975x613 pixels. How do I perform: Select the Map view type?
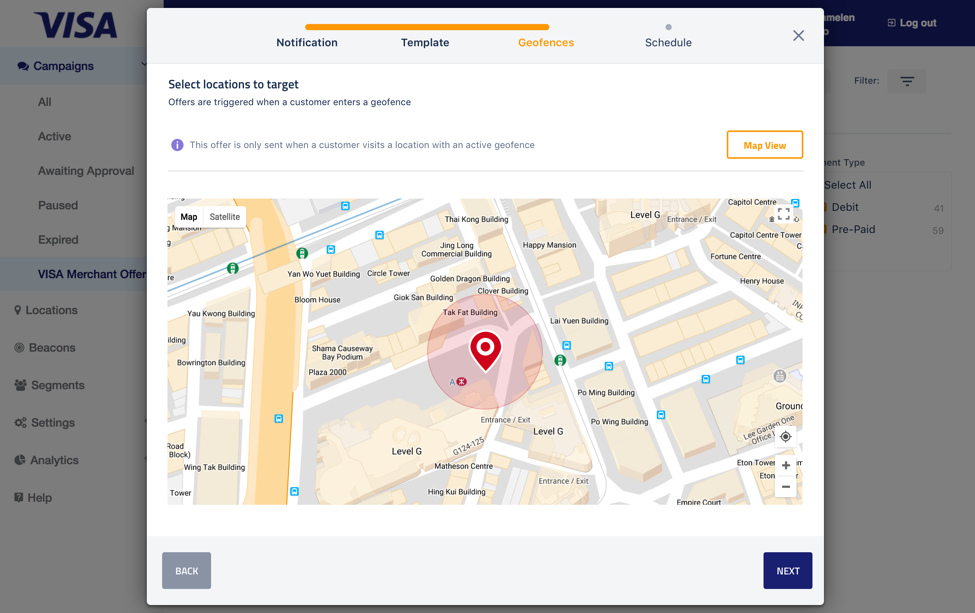189,217
